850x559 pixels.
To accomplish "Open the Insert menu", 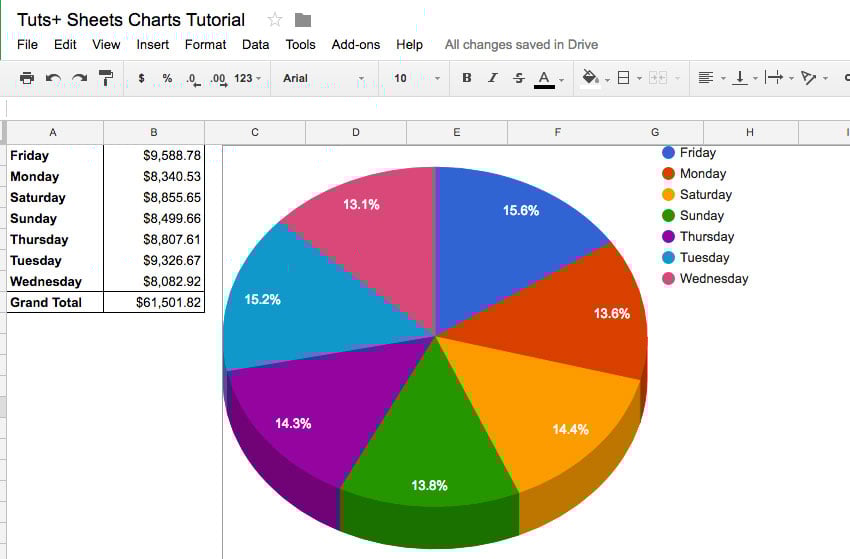I will point(153,44).
